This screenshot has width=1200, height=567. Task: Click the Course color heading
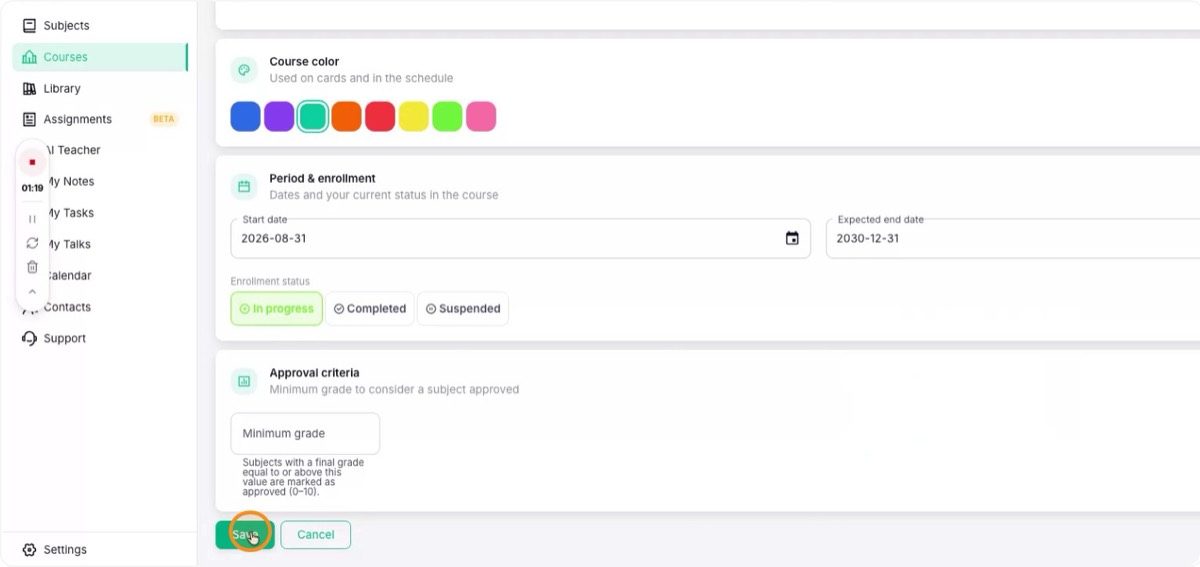304,62
